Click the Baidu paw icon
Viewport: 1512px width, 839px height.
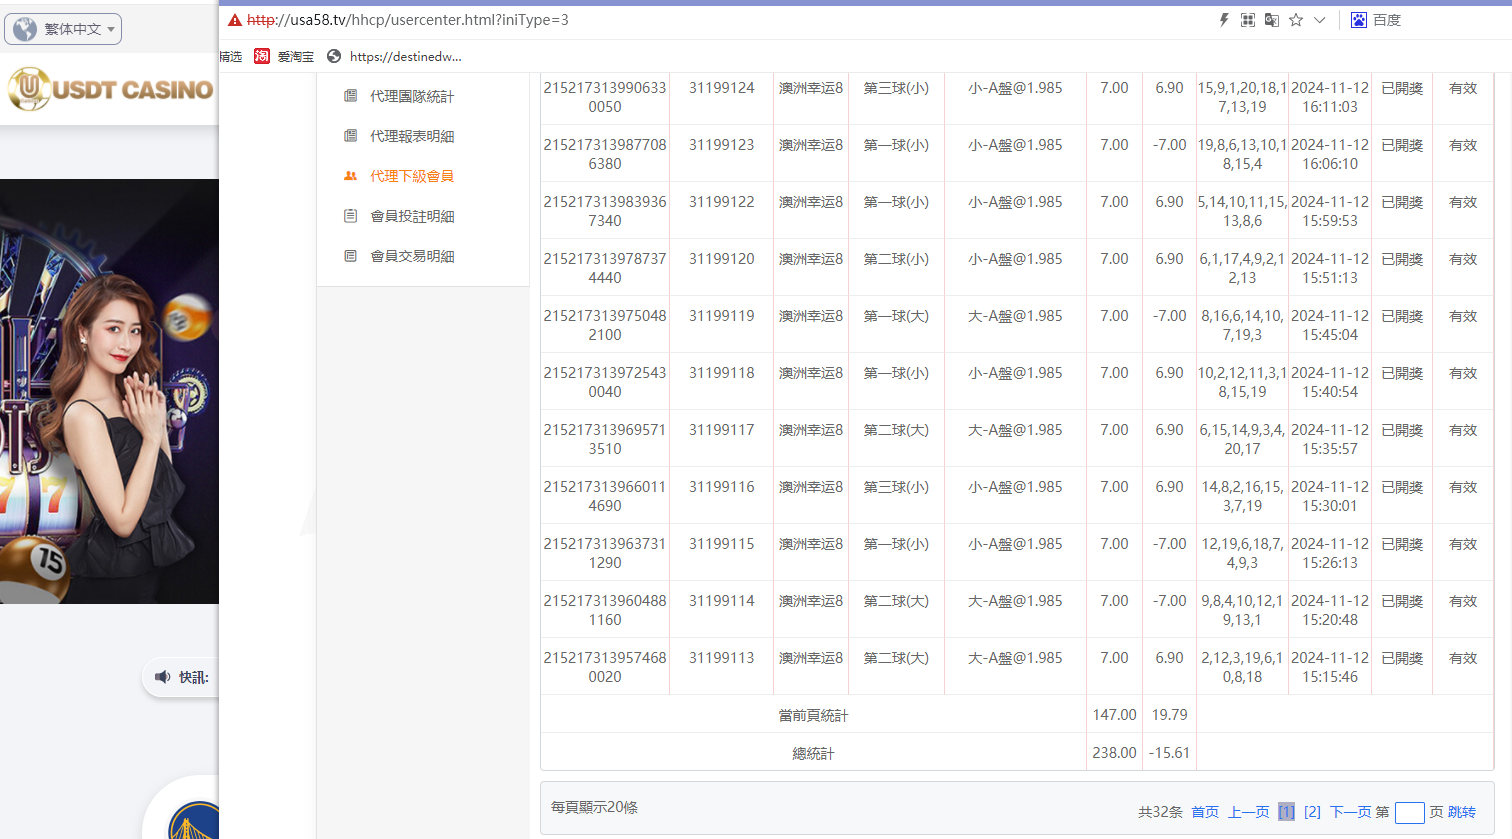point(1358,19)
